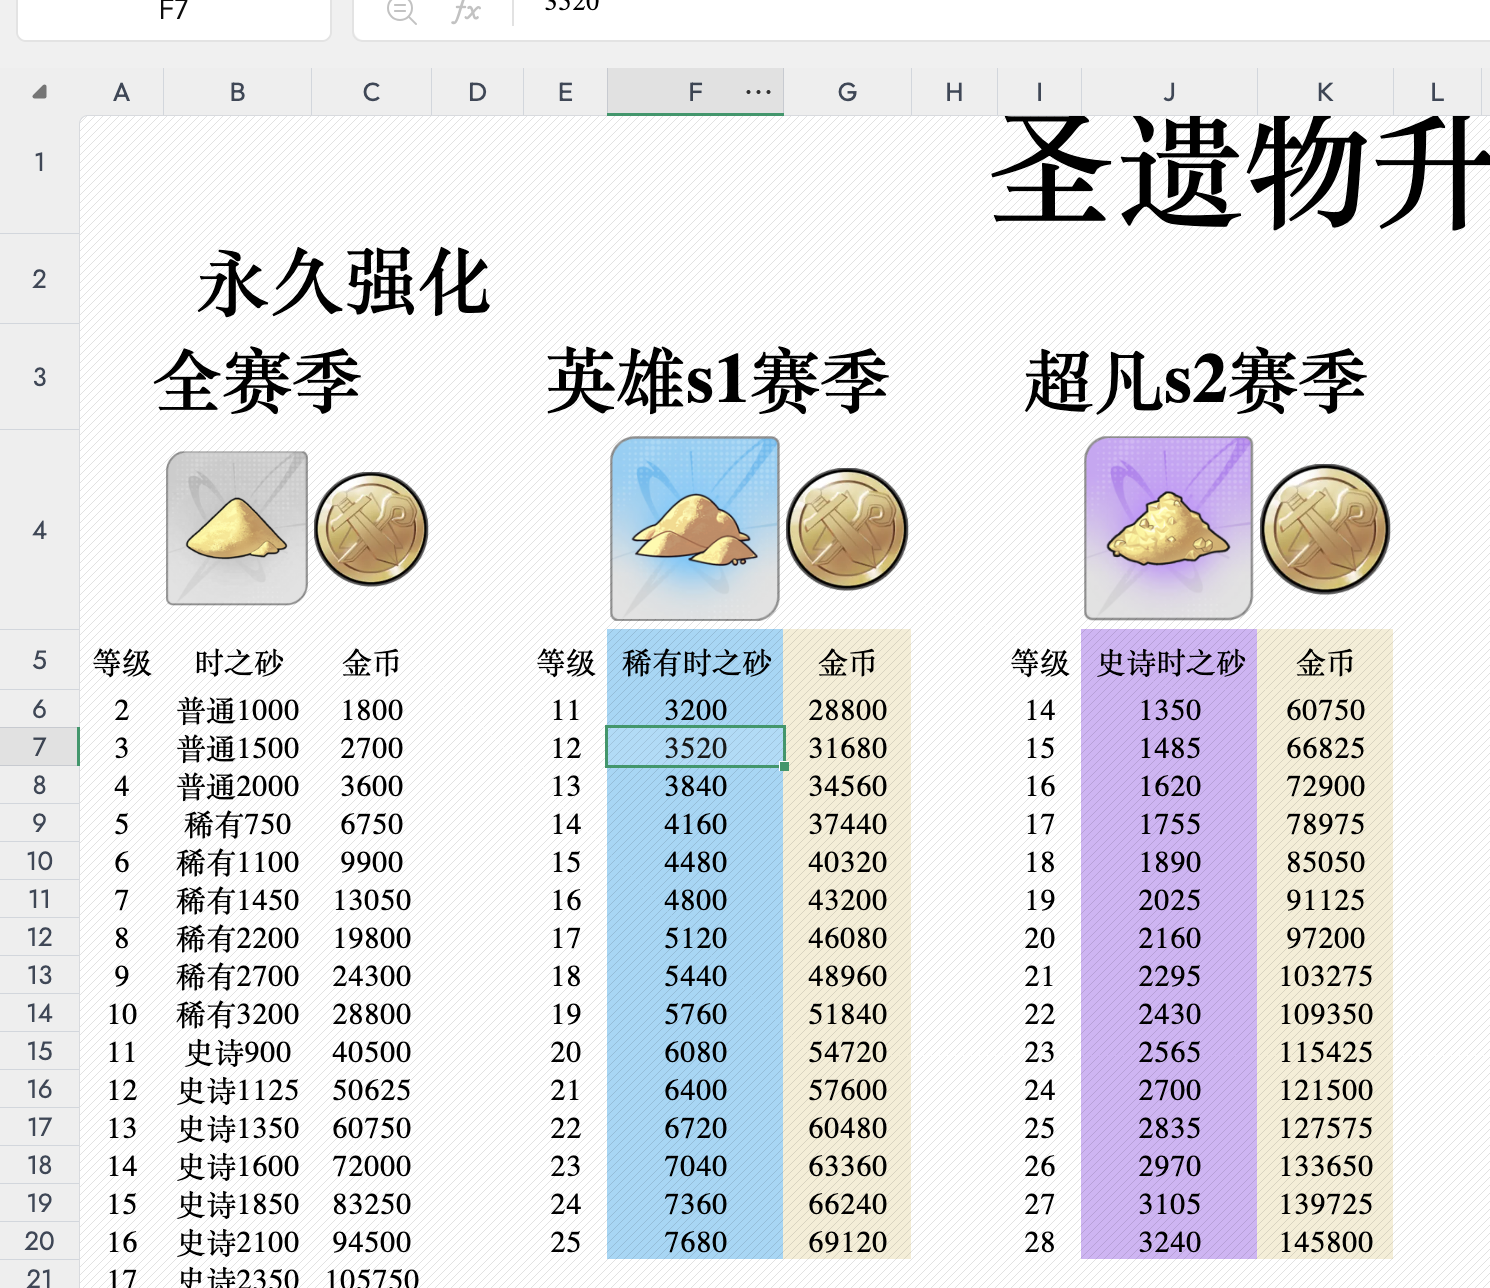1490x1288 pixels.
Task: Click the name box showing F7
Action: pyautogui.click(x=174, y=14)
